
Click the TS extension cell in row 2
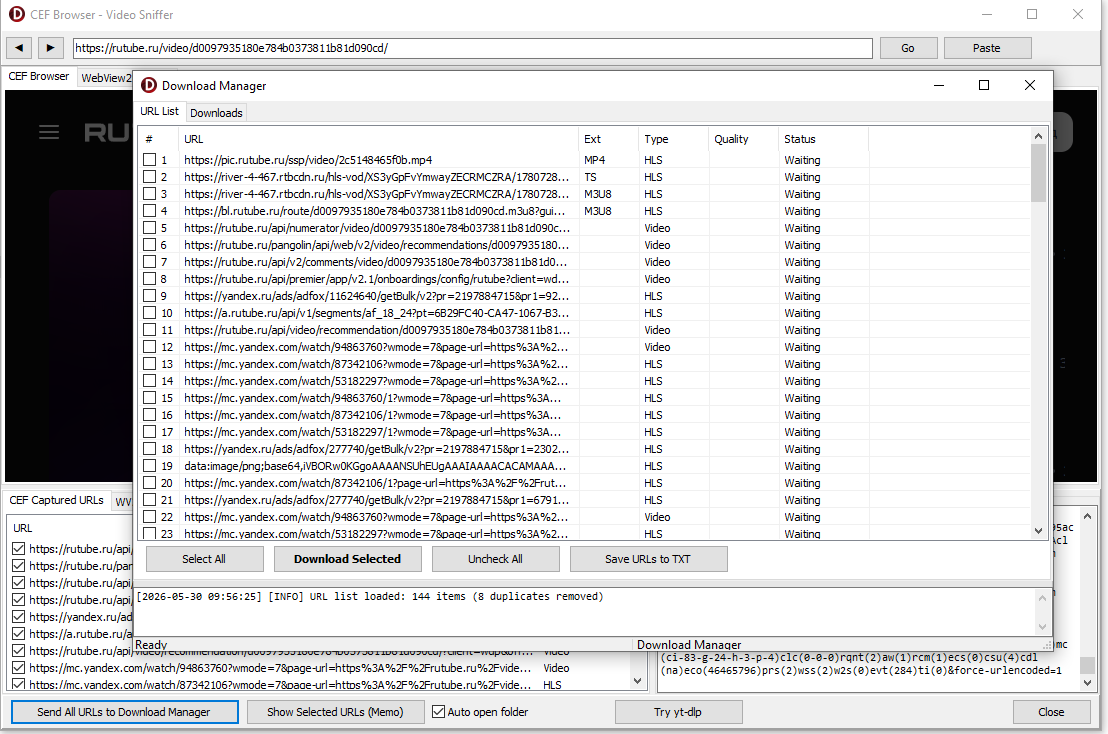590,177
